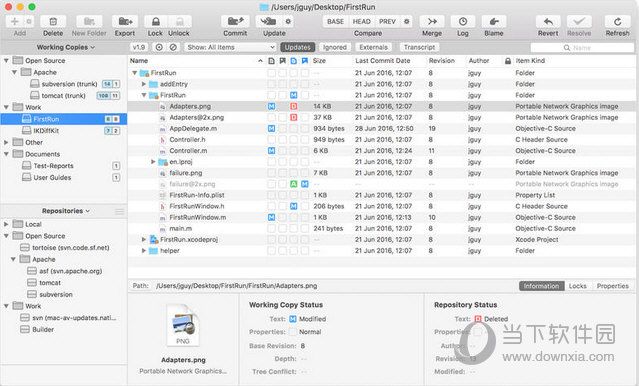Click the Unlock toolbar icon
This screenshot has height=386, width=639.
179,22
